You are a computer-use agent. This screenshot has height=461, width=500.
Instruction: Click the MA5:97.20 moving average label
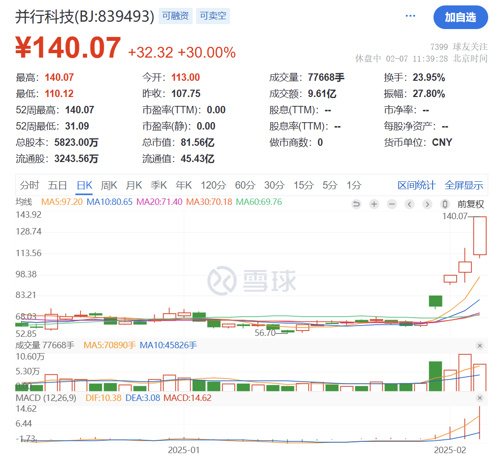(62, 202)
